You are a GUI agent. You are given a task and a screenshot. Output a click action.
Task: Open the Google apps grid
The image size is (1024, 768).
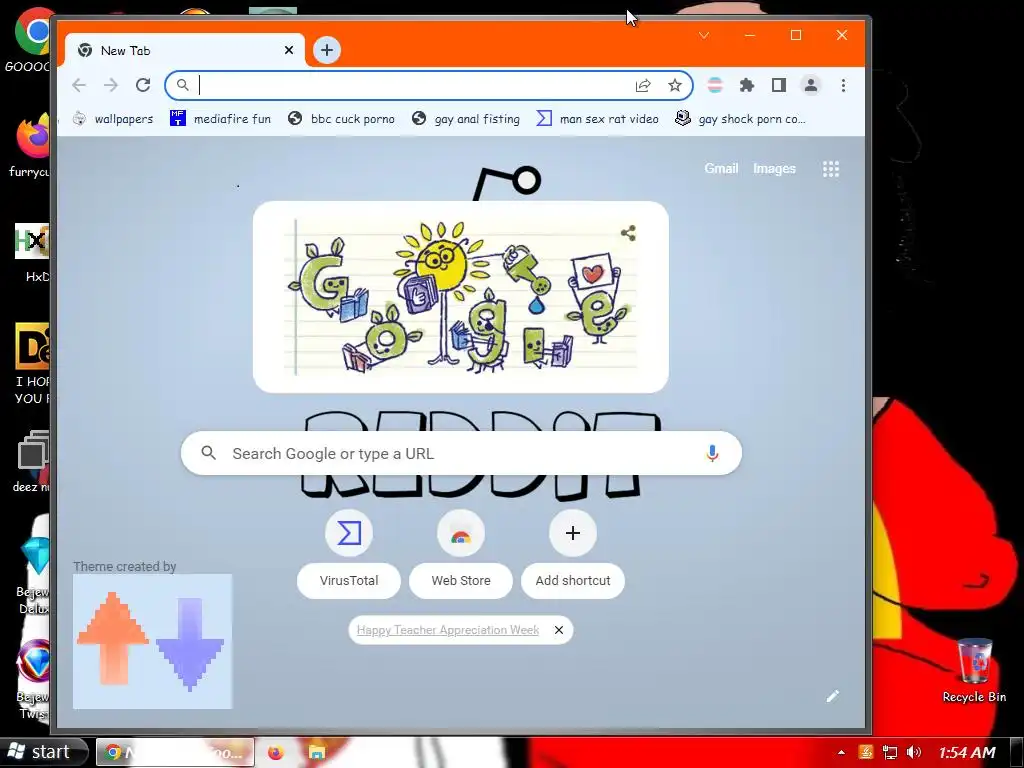pos(831,169)
